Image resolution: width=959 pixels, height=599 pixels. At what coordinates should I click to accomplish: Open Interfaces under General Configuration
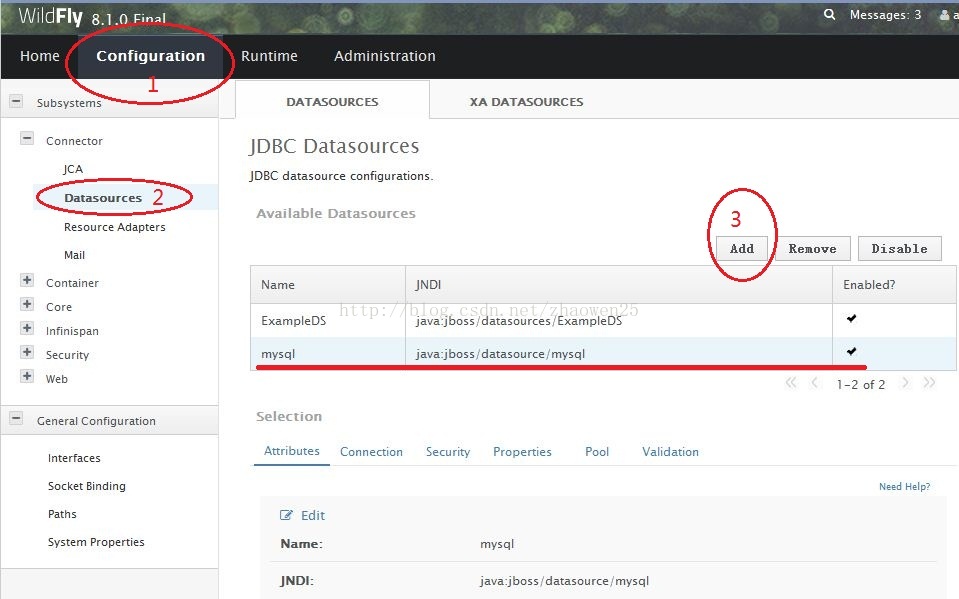pyautogui.click(x=74, y=458)
